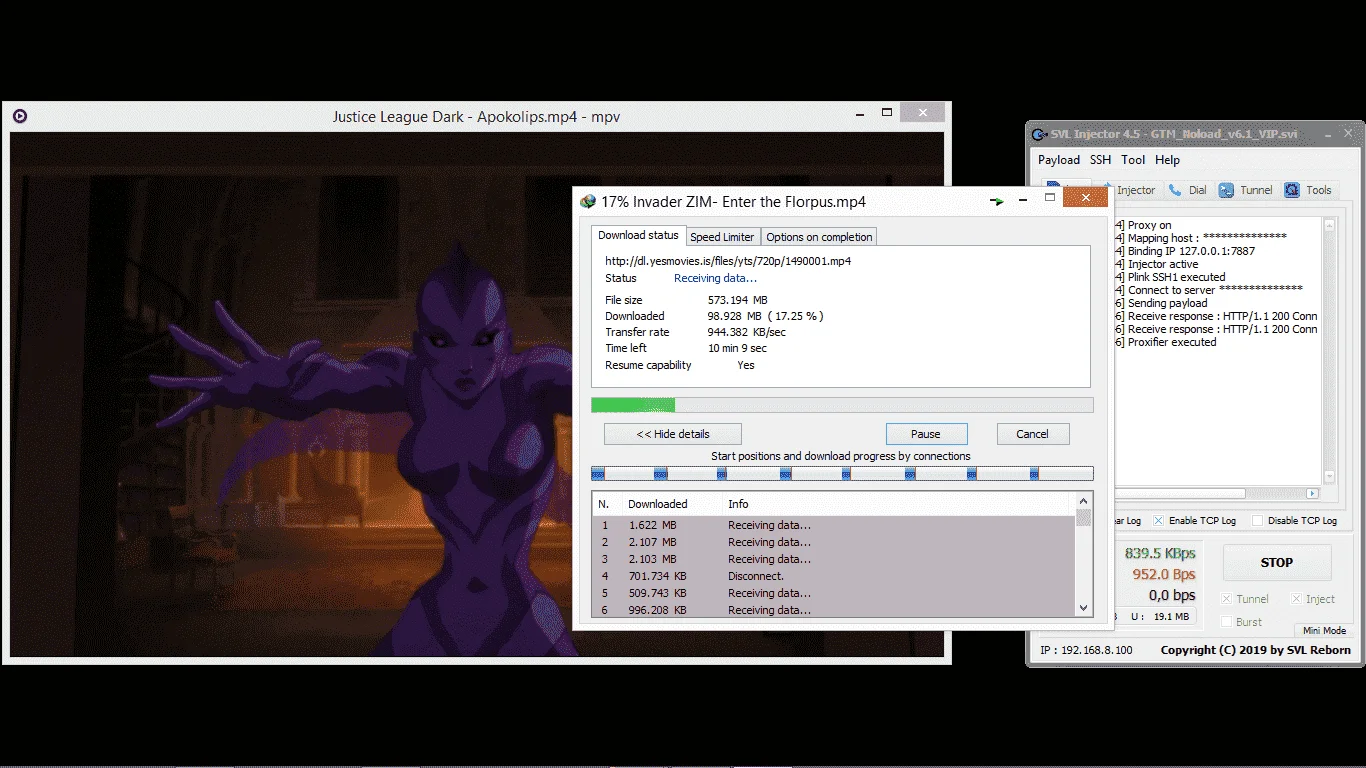This screenshot has width=1366, height=768.
Task: Open the Dial tab in SVL Injector
Action: [1187, 190]
